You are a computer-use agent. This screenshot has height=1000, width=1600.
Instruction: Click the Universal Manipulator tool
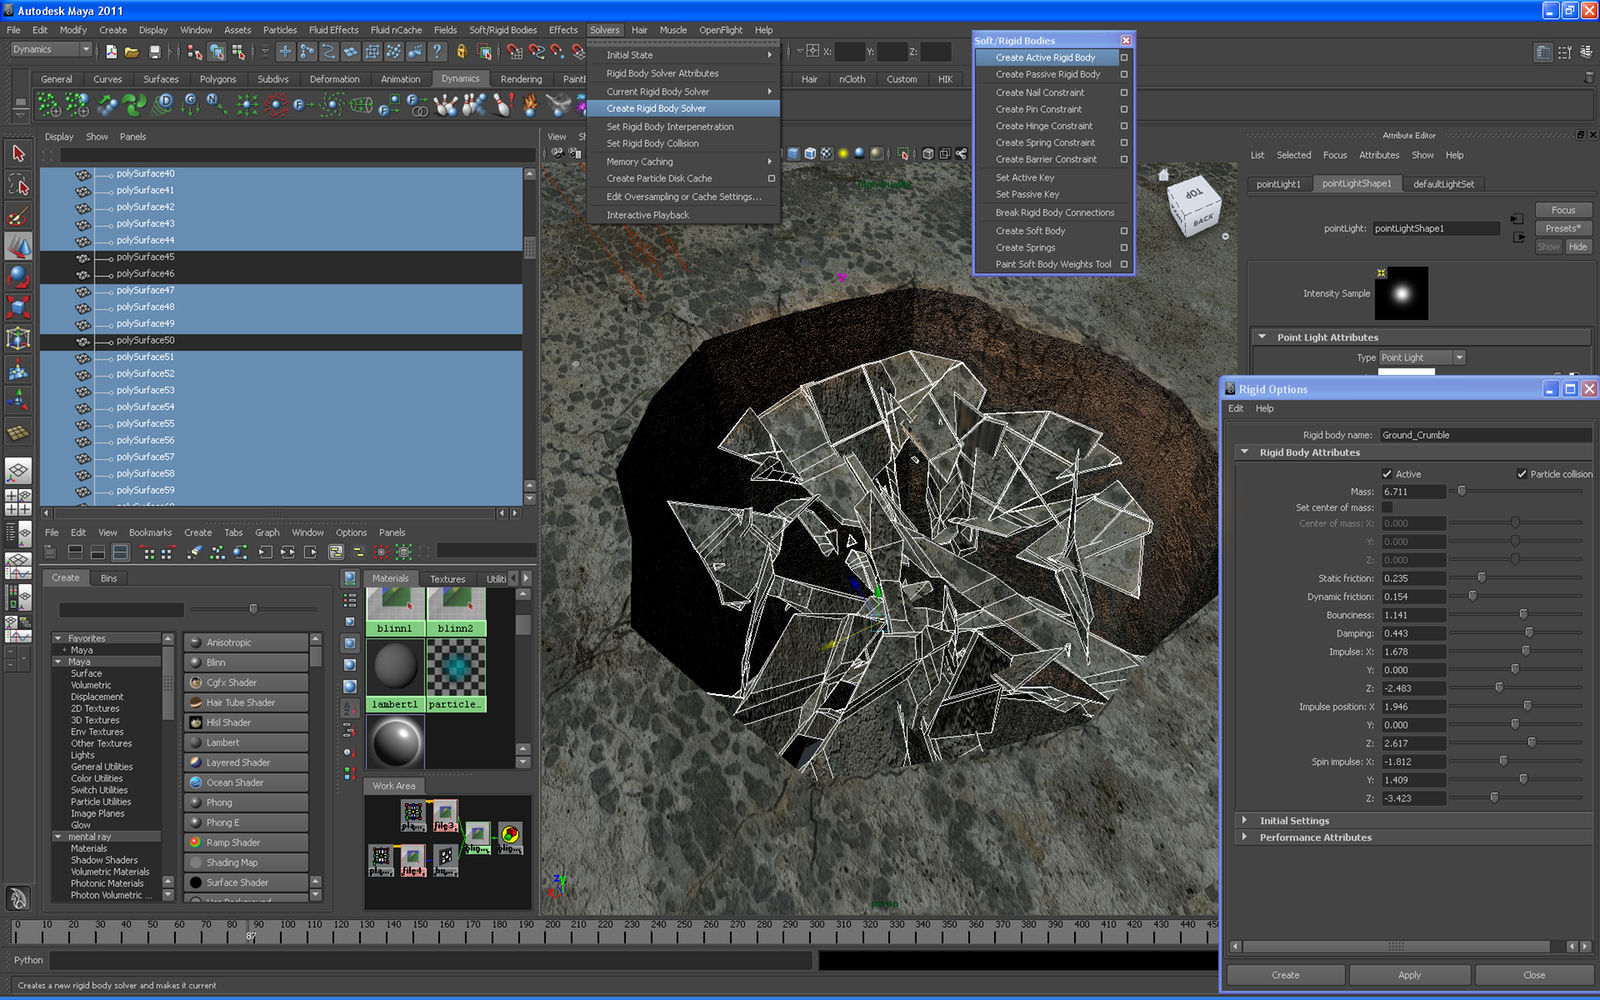click(x=18, y=339)
